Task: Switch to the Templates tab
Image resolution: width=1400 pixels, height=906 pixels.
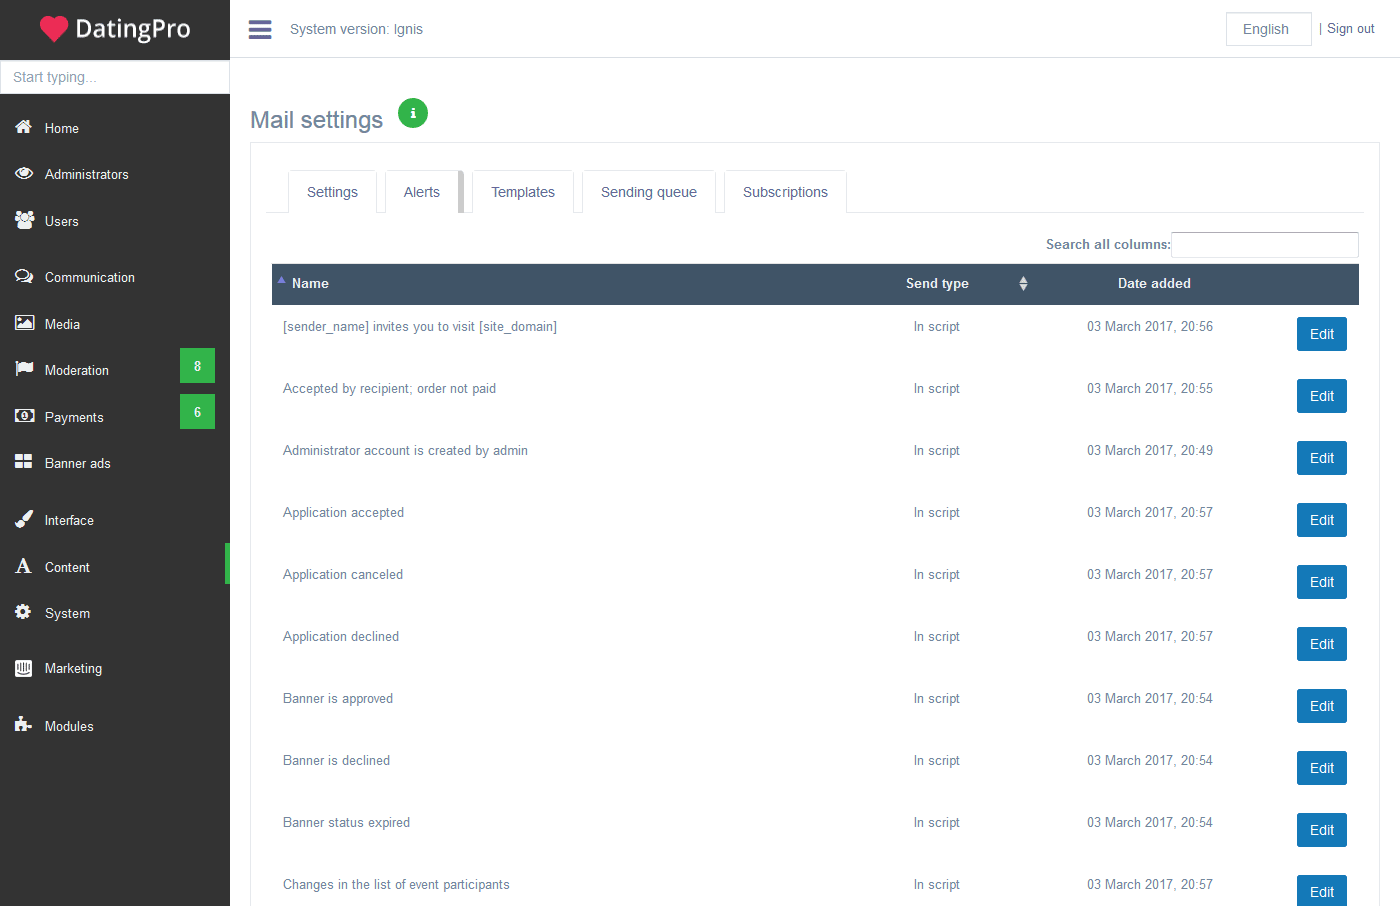Action: 523,192
